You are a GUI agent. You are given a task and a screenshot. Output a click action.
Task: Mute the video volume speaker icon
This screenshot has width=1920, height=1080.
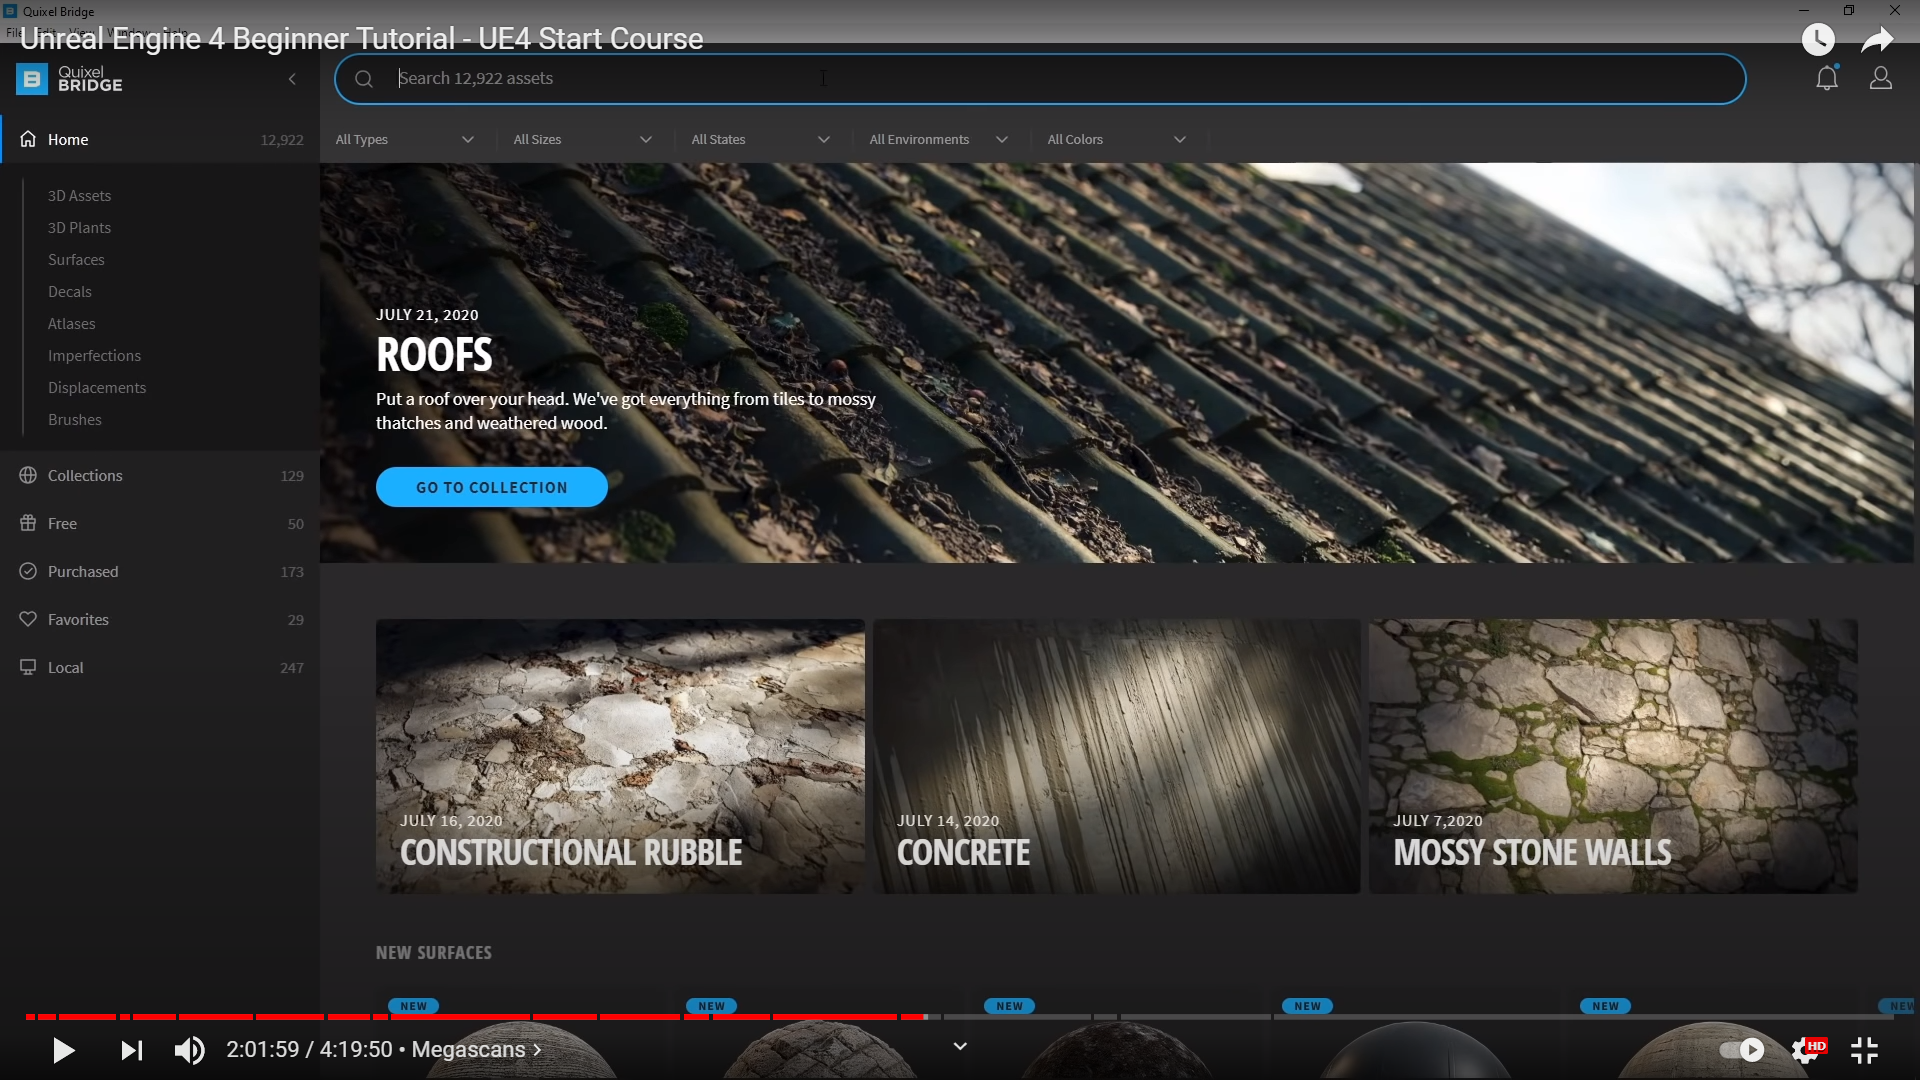(x=189, y=1050)
